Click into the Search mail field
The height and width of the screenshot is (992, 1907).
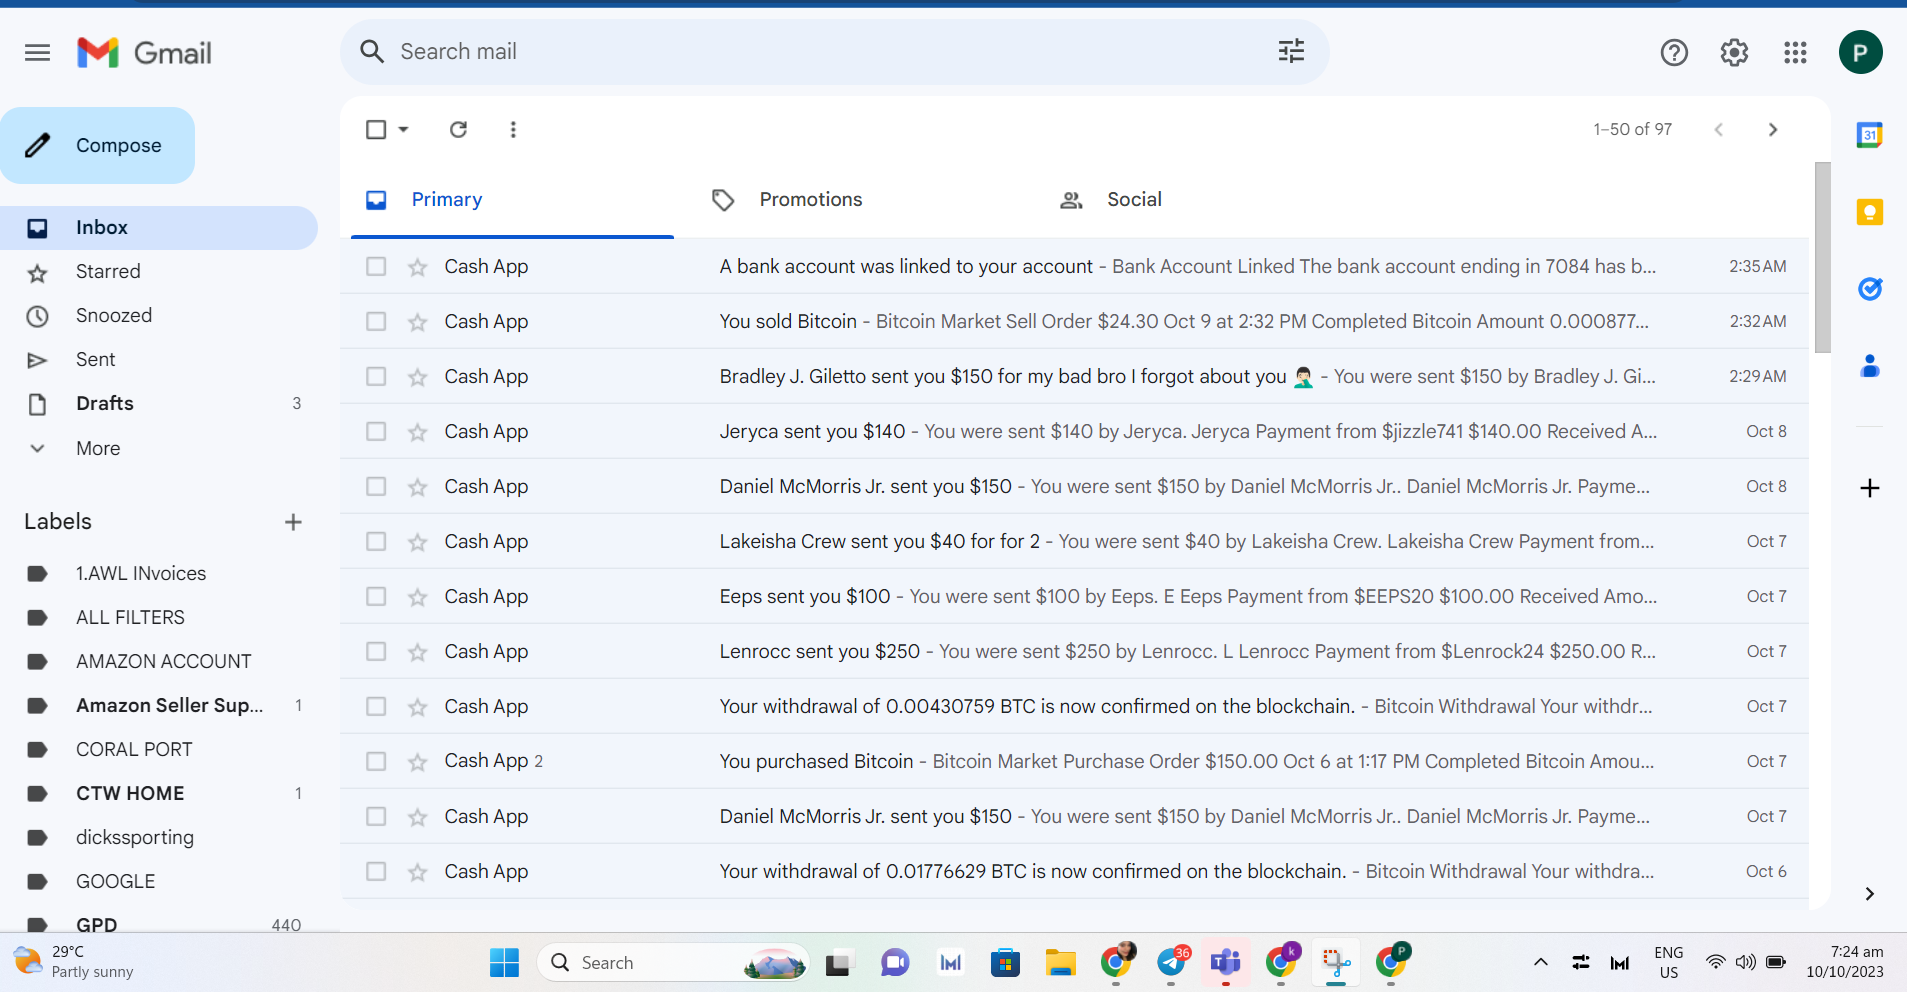click(834, 52)
